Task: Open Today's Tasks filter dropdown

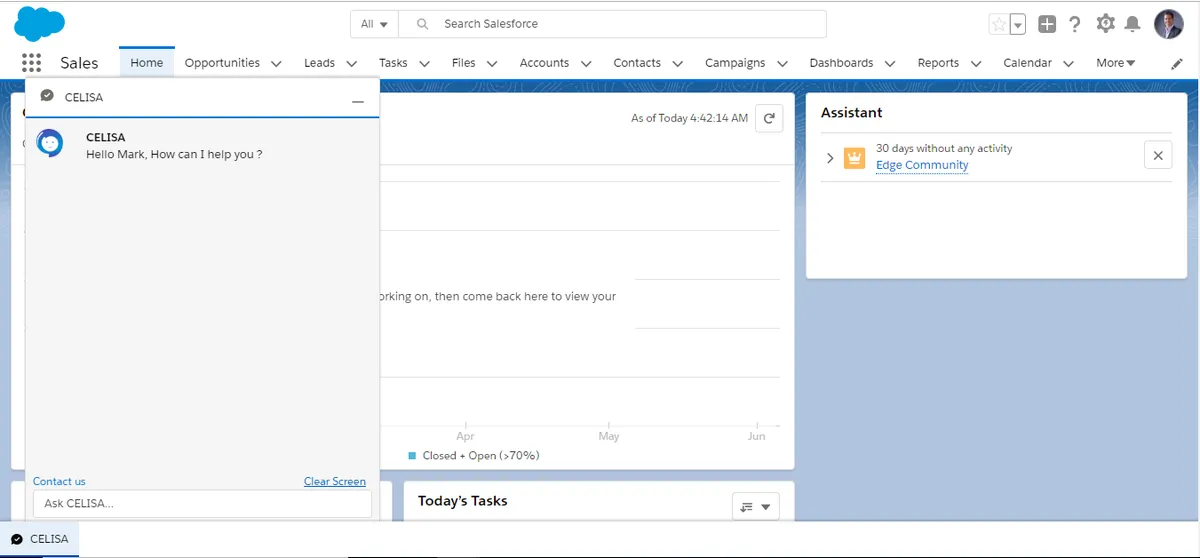Action: pyautogui.click(x=755, y=507)
